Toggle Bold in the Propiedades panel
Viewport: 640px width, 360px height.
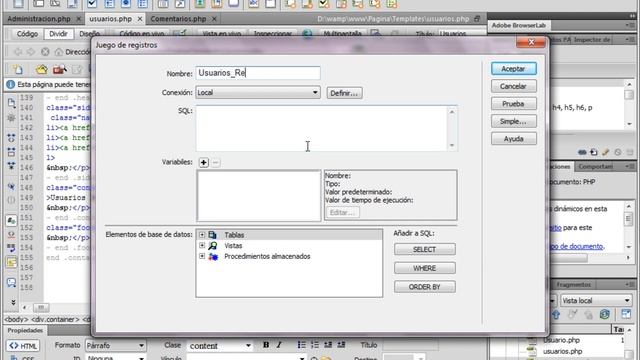pos(266,345)
